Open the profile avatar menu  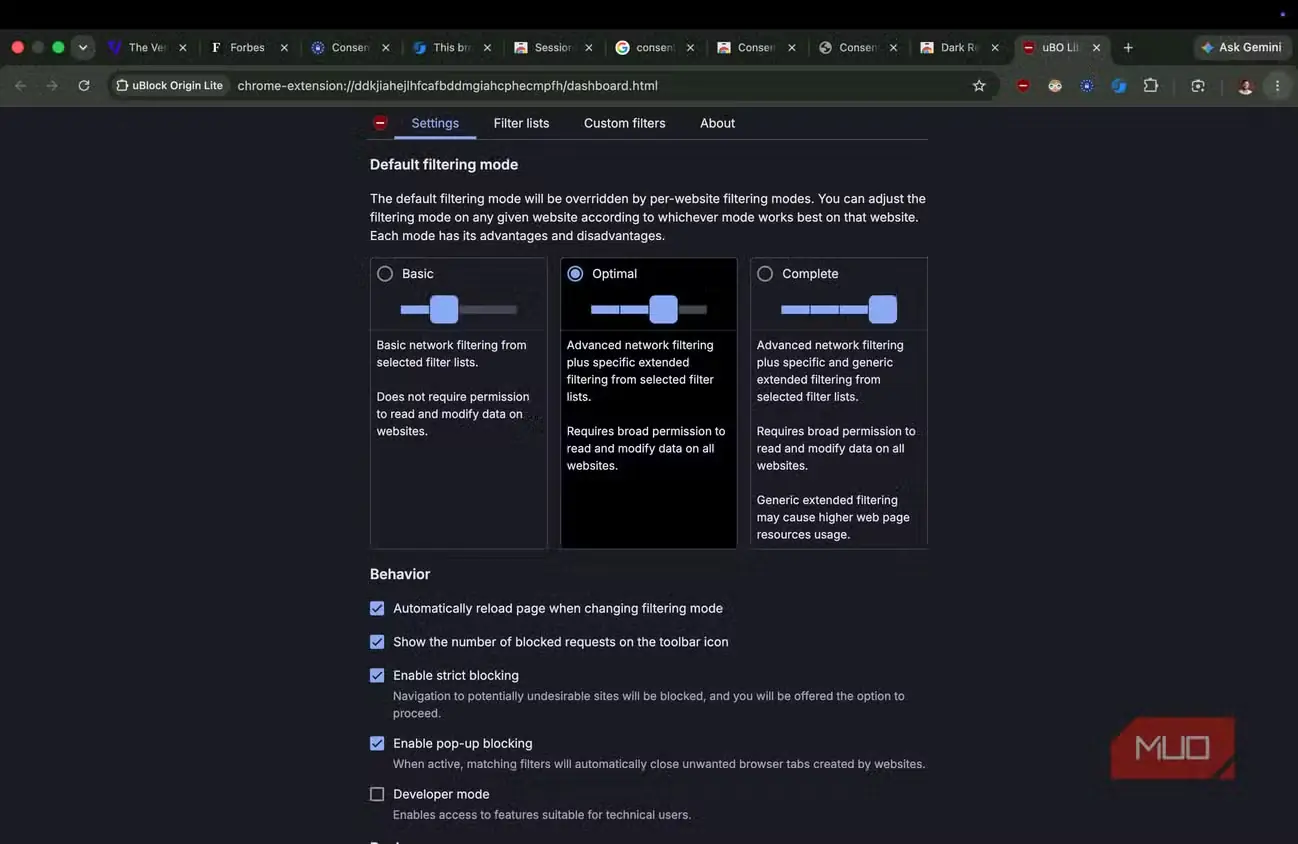[1246, 86]
